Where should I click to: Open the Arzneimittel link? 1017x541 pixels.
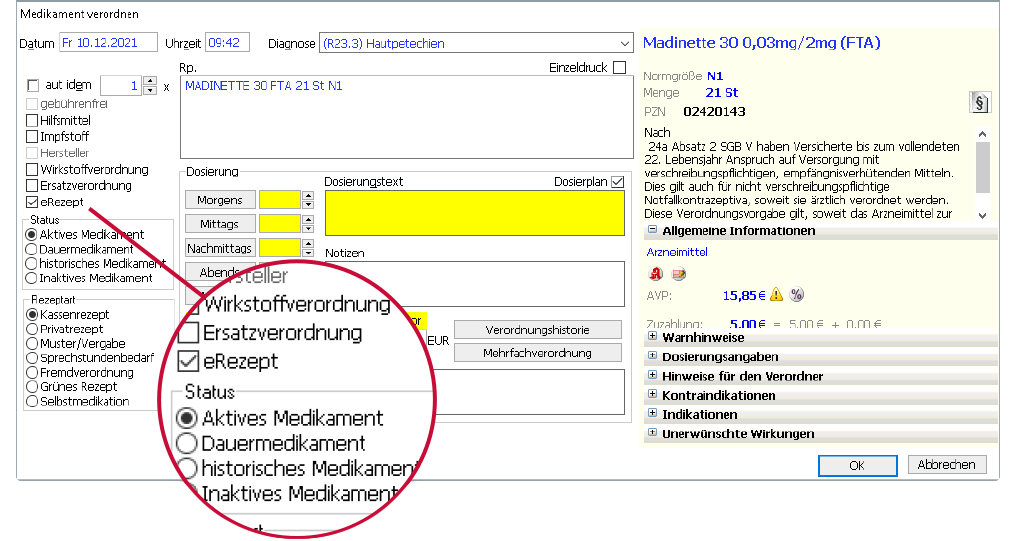tap(677, 252)
